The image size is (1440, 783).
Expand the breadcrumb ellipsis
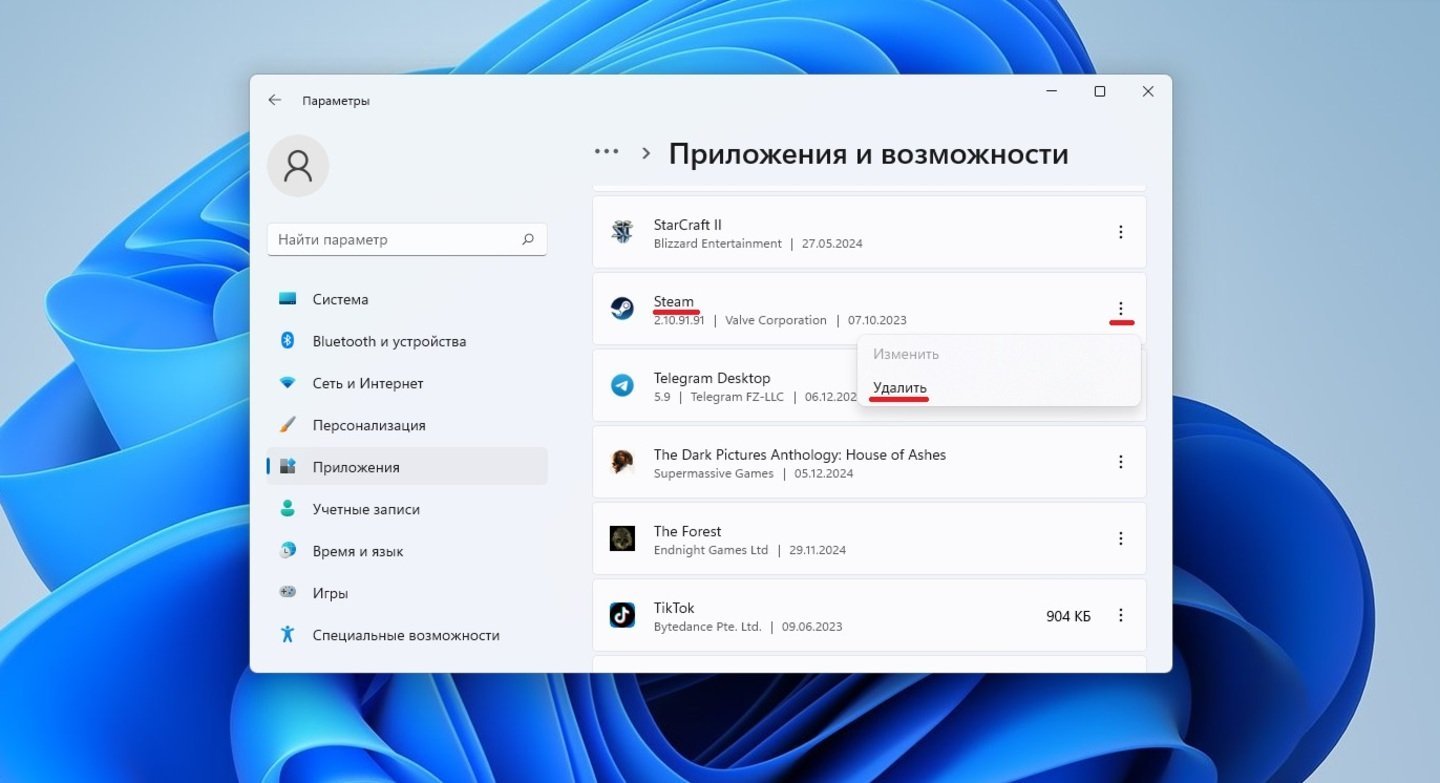(x=606, y=152)
